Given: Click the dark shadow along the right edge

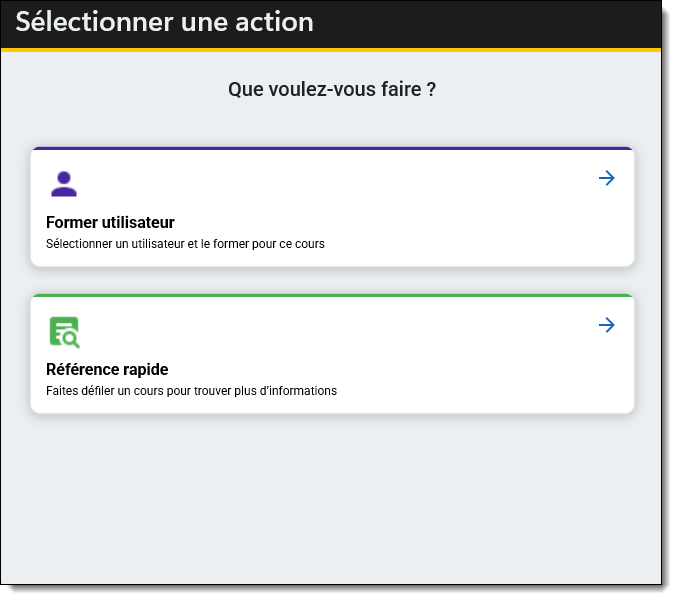Looking at the screenshot, I should pyautogui.click(x=667, y=300).
